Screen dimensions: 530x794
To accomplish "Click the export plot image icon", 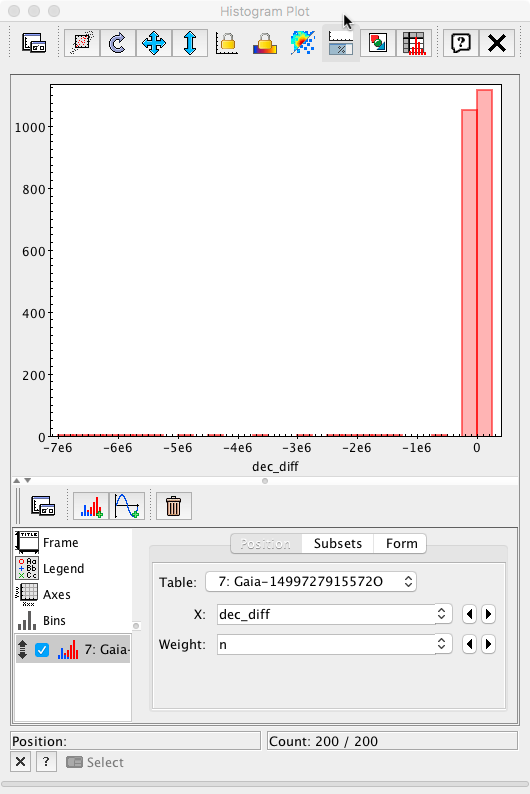I will [378, 43].
